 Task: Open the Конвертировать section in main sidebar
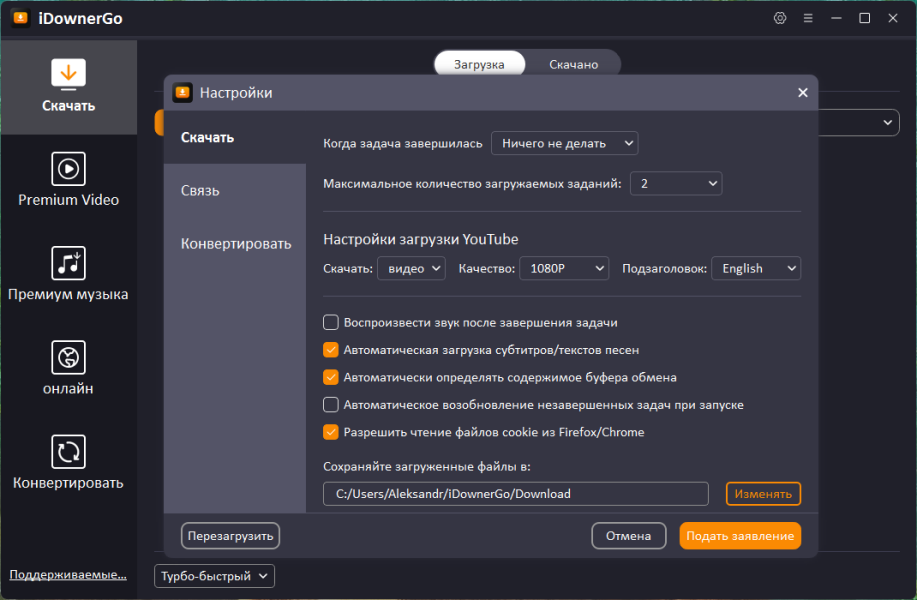coord(68,462)
